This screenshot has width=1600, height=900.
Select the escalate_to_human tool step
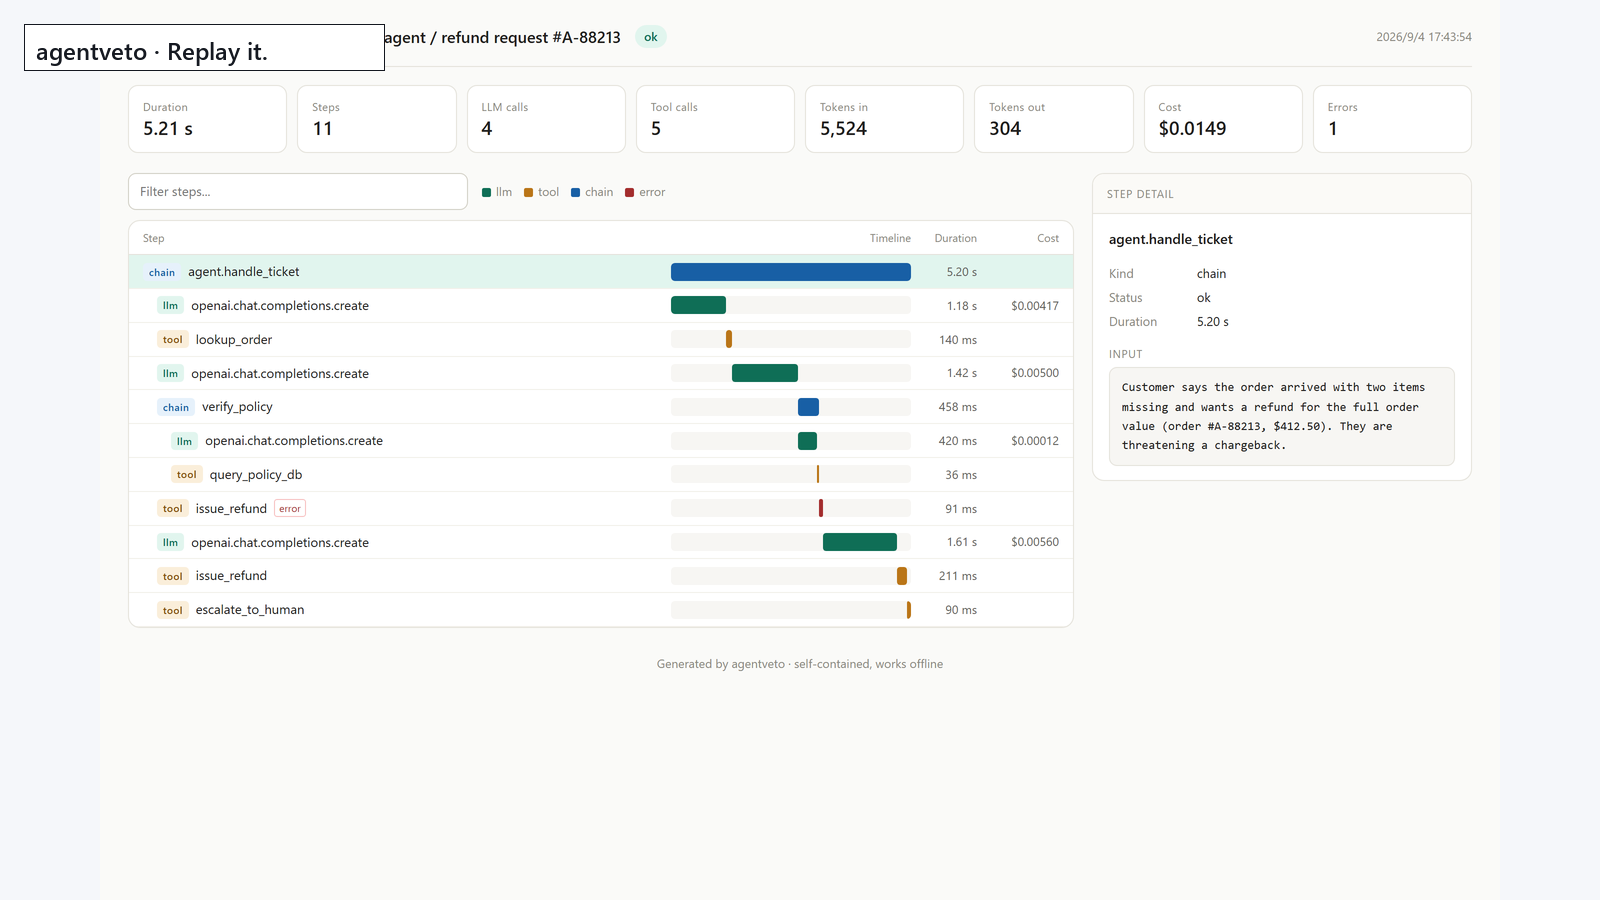(601, 610)
